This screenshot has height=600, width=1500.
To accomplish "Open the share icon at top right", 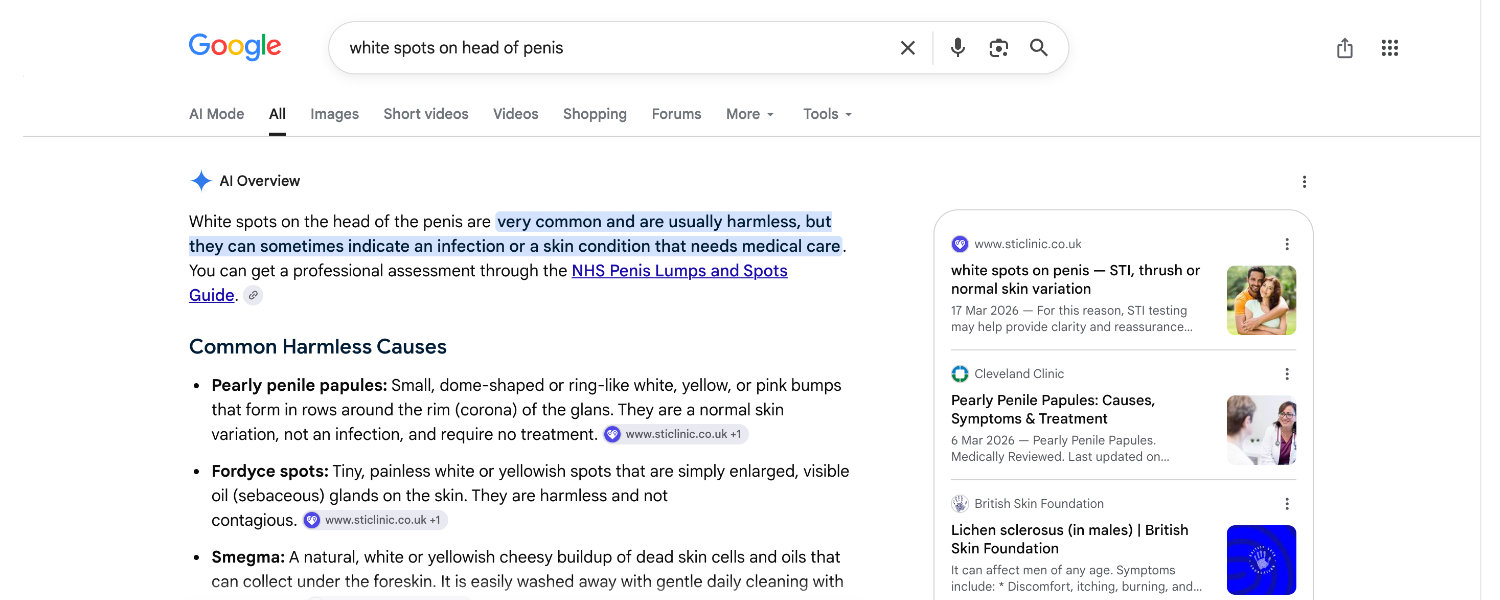I will click(1345, 48).
